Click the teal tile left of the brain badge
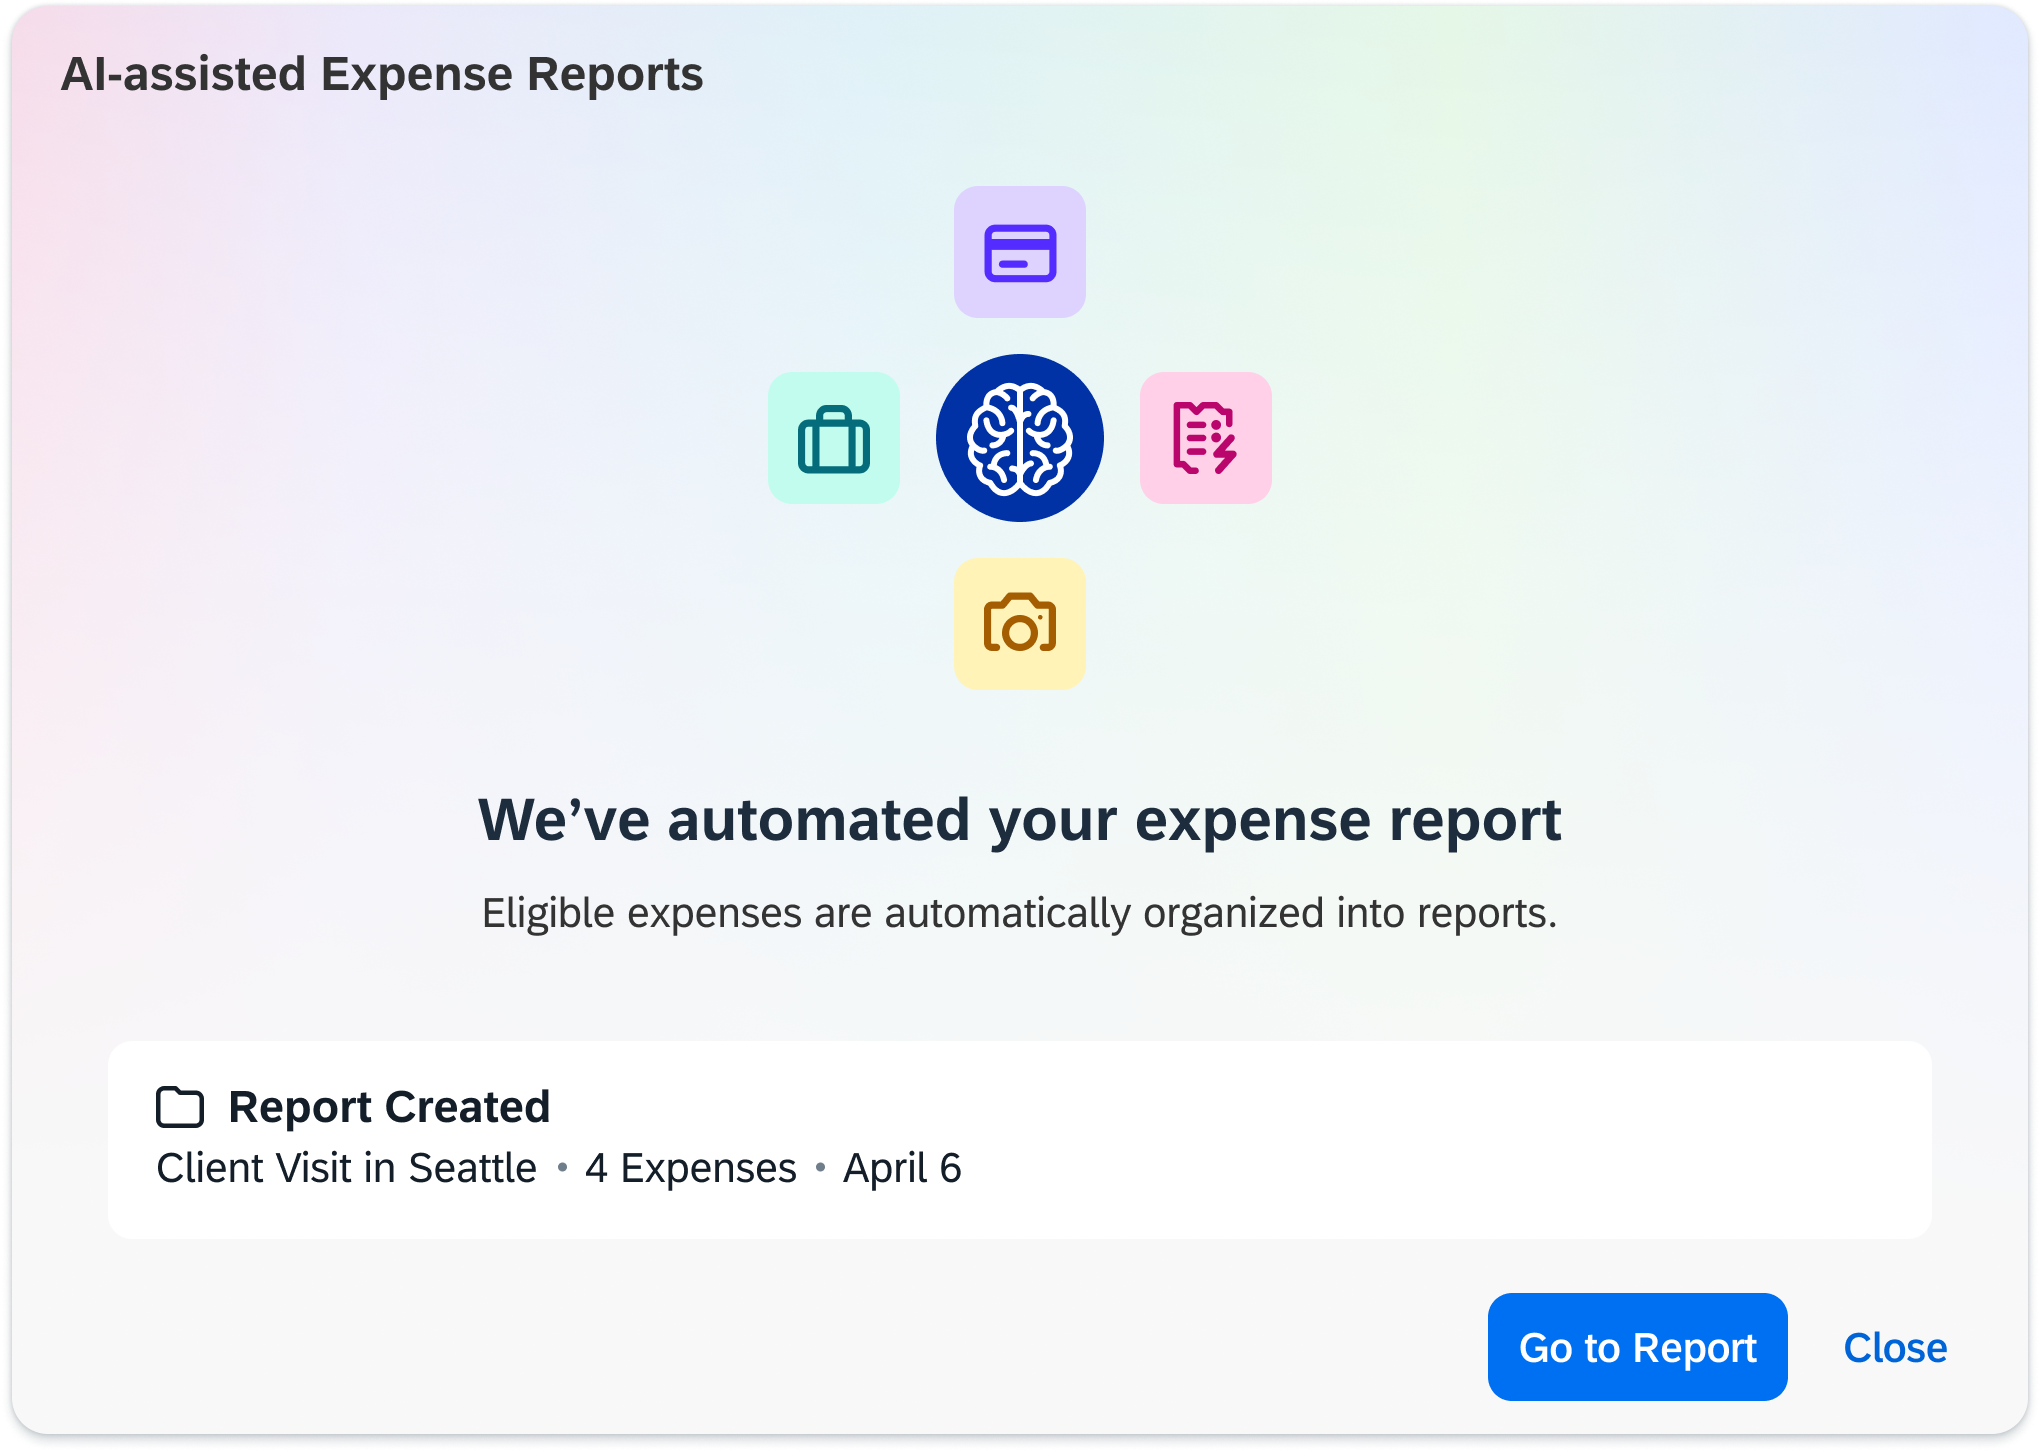2040x1452 pixels. pyautogui.click(x=834, y=437)
